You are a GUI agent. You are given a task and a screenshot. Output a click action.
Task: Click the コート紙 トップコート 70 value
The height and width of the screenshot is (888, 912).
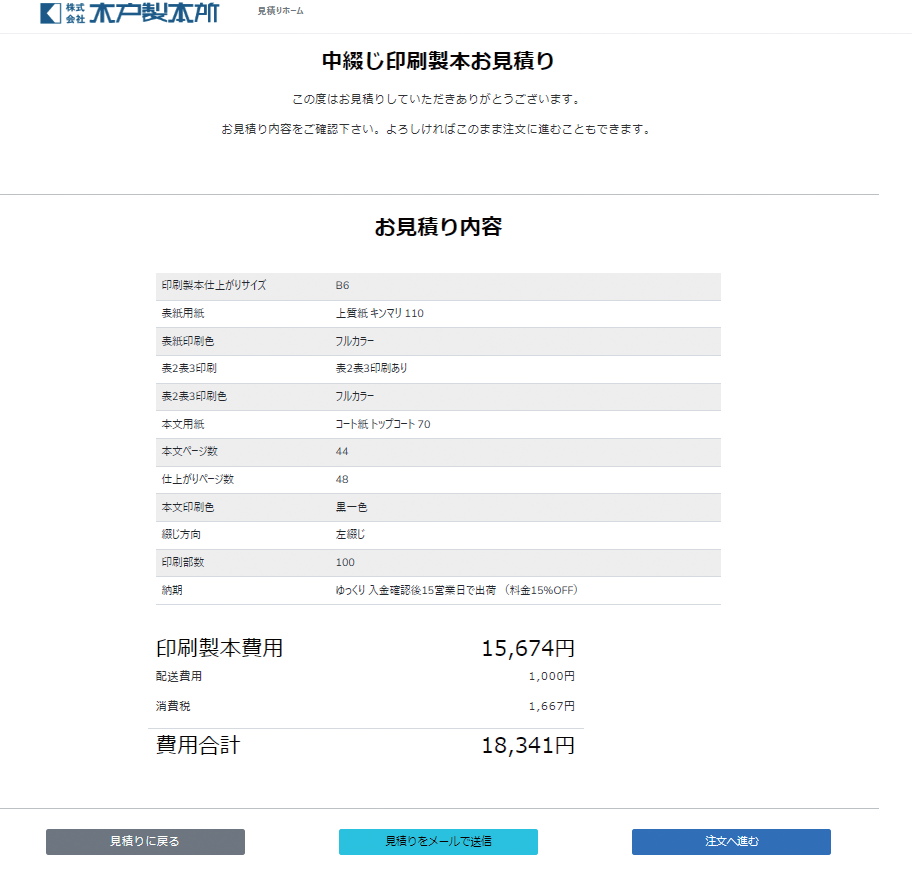tap(383, 425)
